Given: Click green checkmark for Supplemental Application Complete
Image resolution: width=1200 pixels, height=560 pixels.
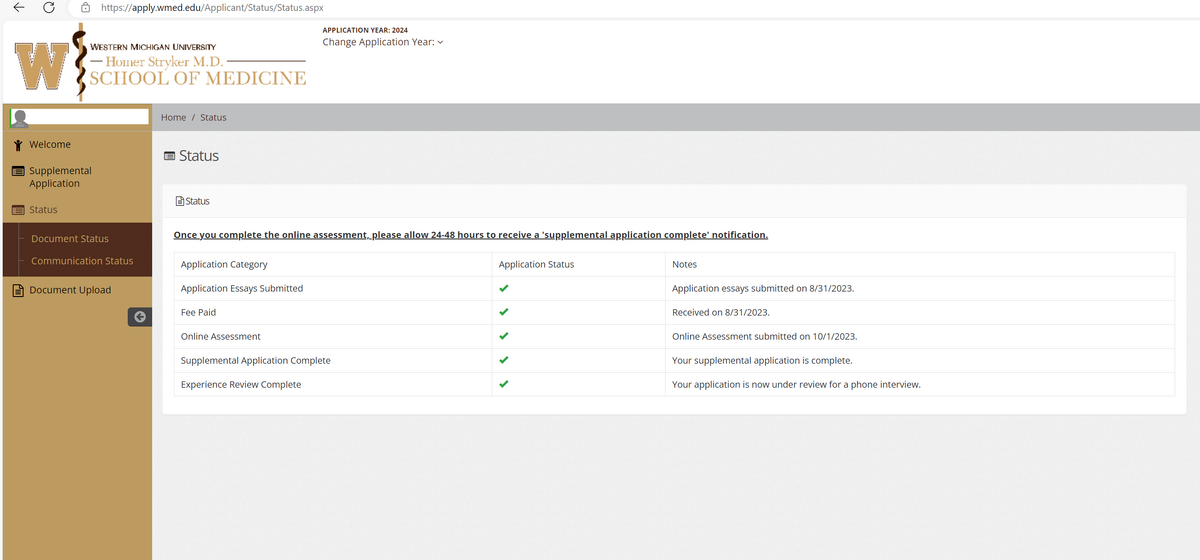Looking at the screenshot, I should point(504,360).
